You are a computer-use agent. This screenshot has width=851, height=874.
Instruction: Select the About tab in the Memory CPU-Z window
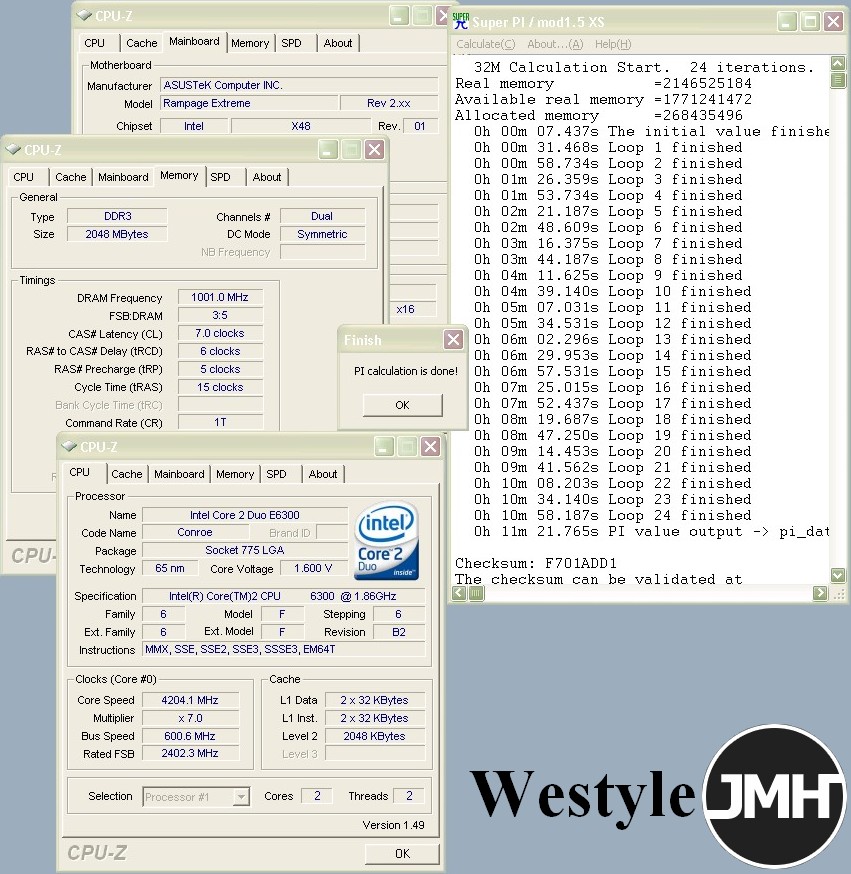(267, 177)
